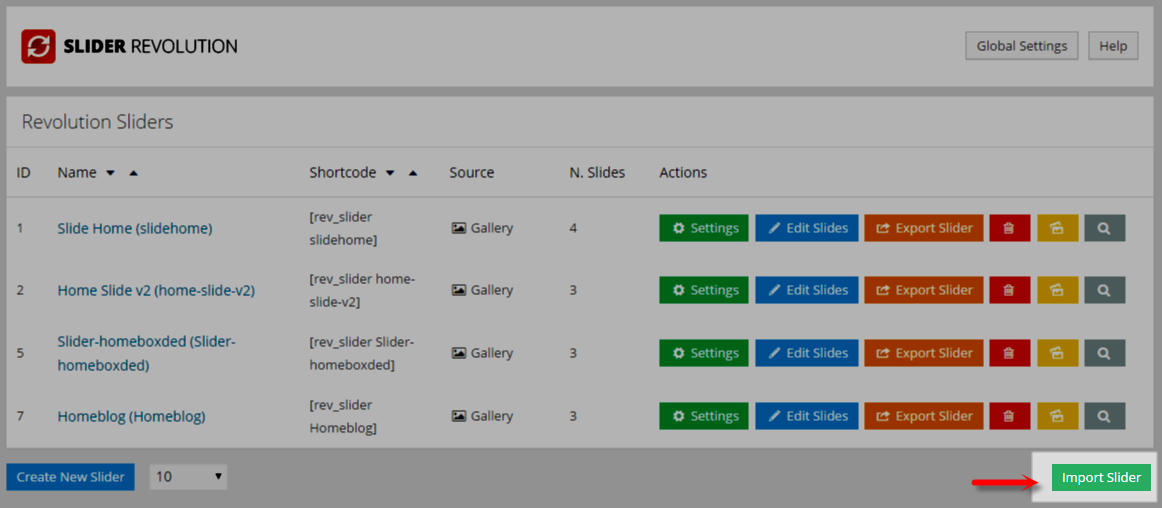This screenshot has width=1162, height=508.
Task: Open the sliders per page dropdown
Action: coord(188,477)
